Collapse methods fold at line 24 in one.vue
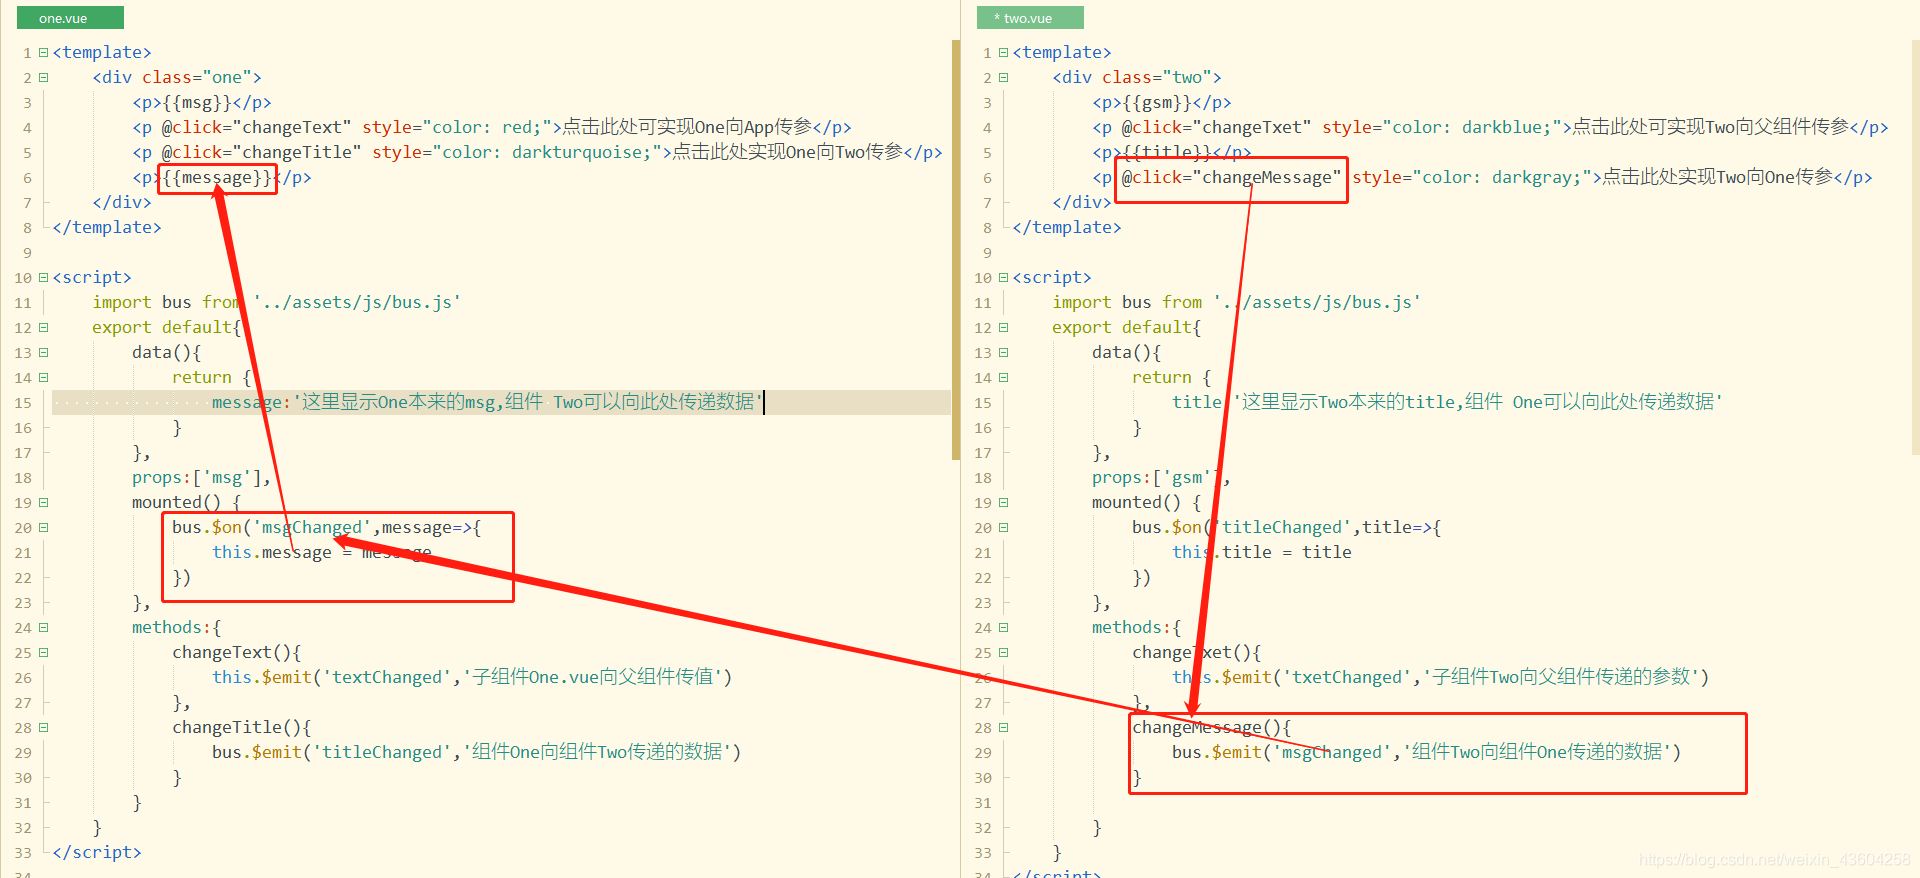Screen dimensions: 1920x878 click(43, 627)
